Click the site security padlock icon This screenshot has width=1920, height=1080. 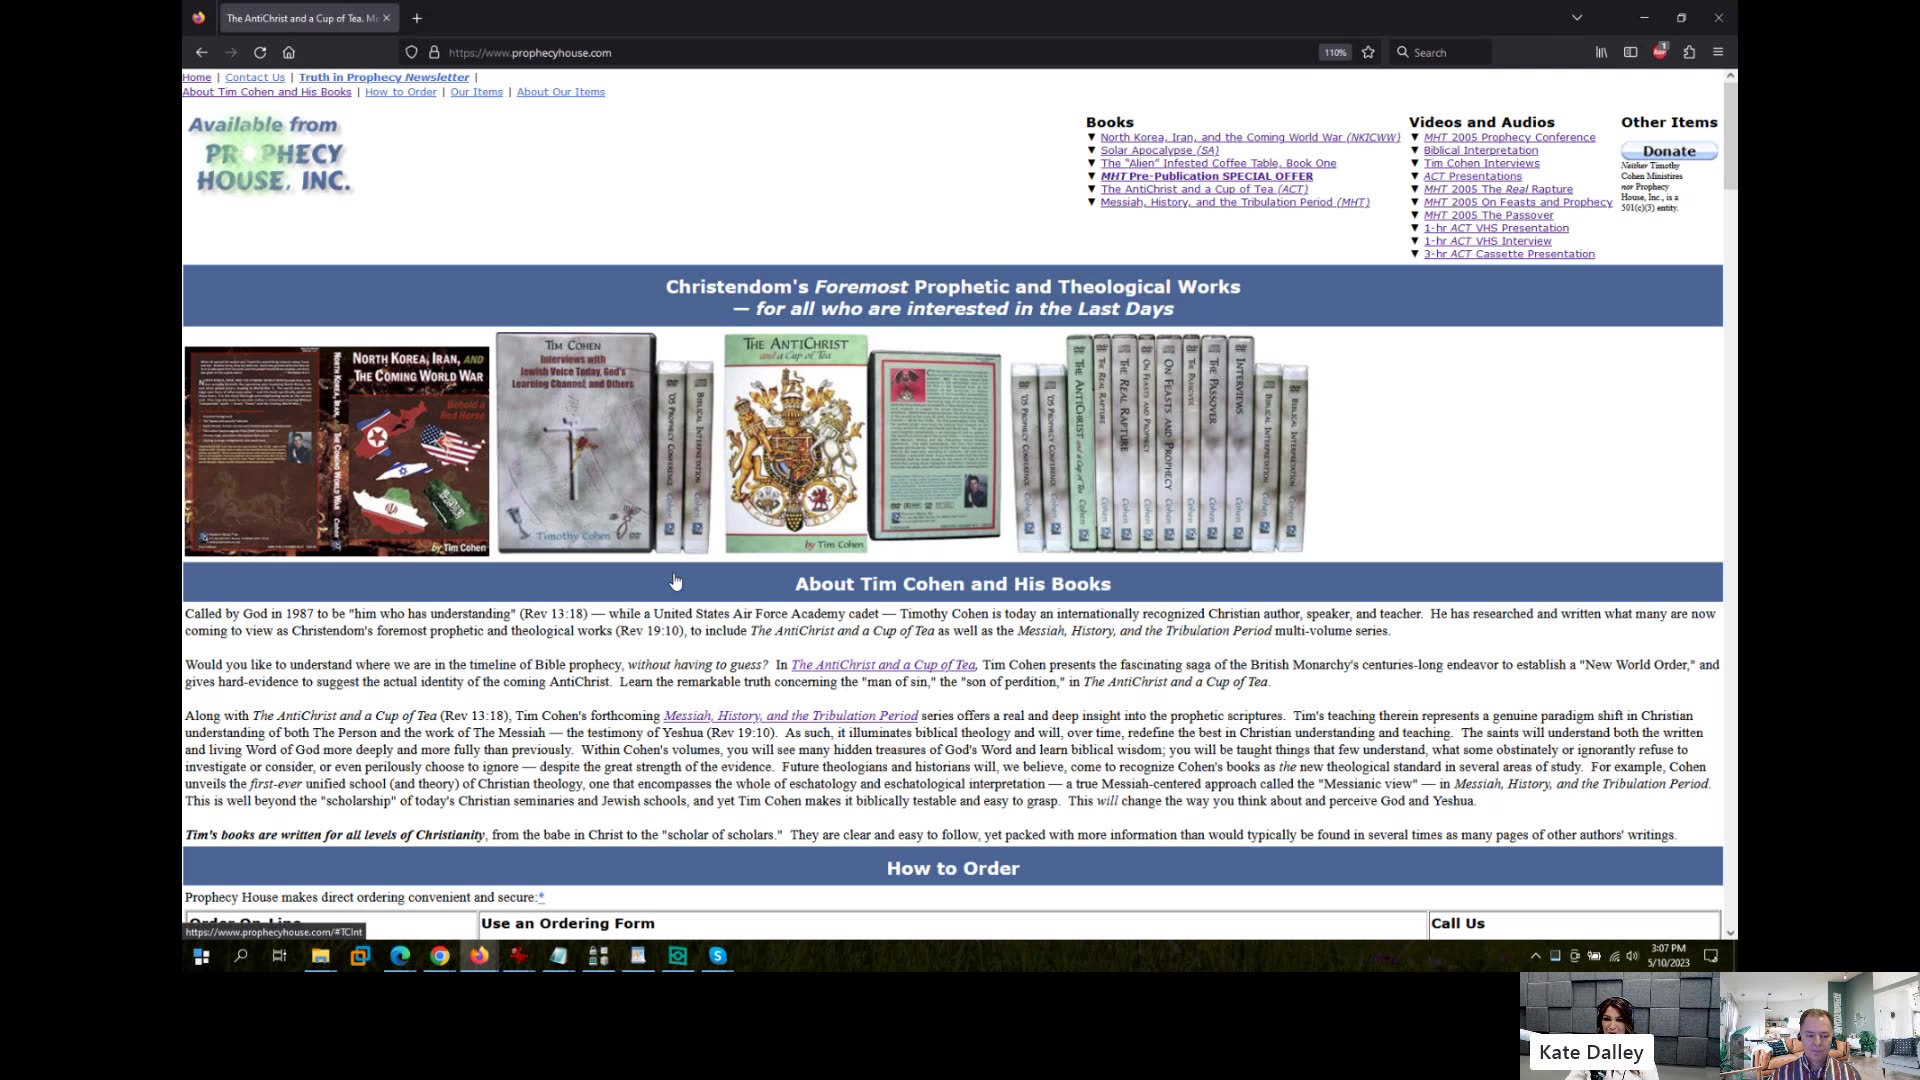pos(434,52)
